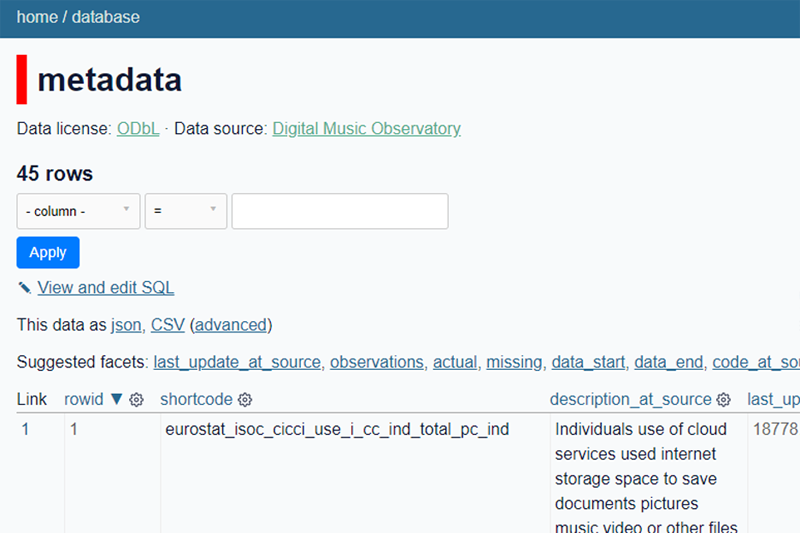
Task: Open the equals operator dropdown
Action: point(186,211)
